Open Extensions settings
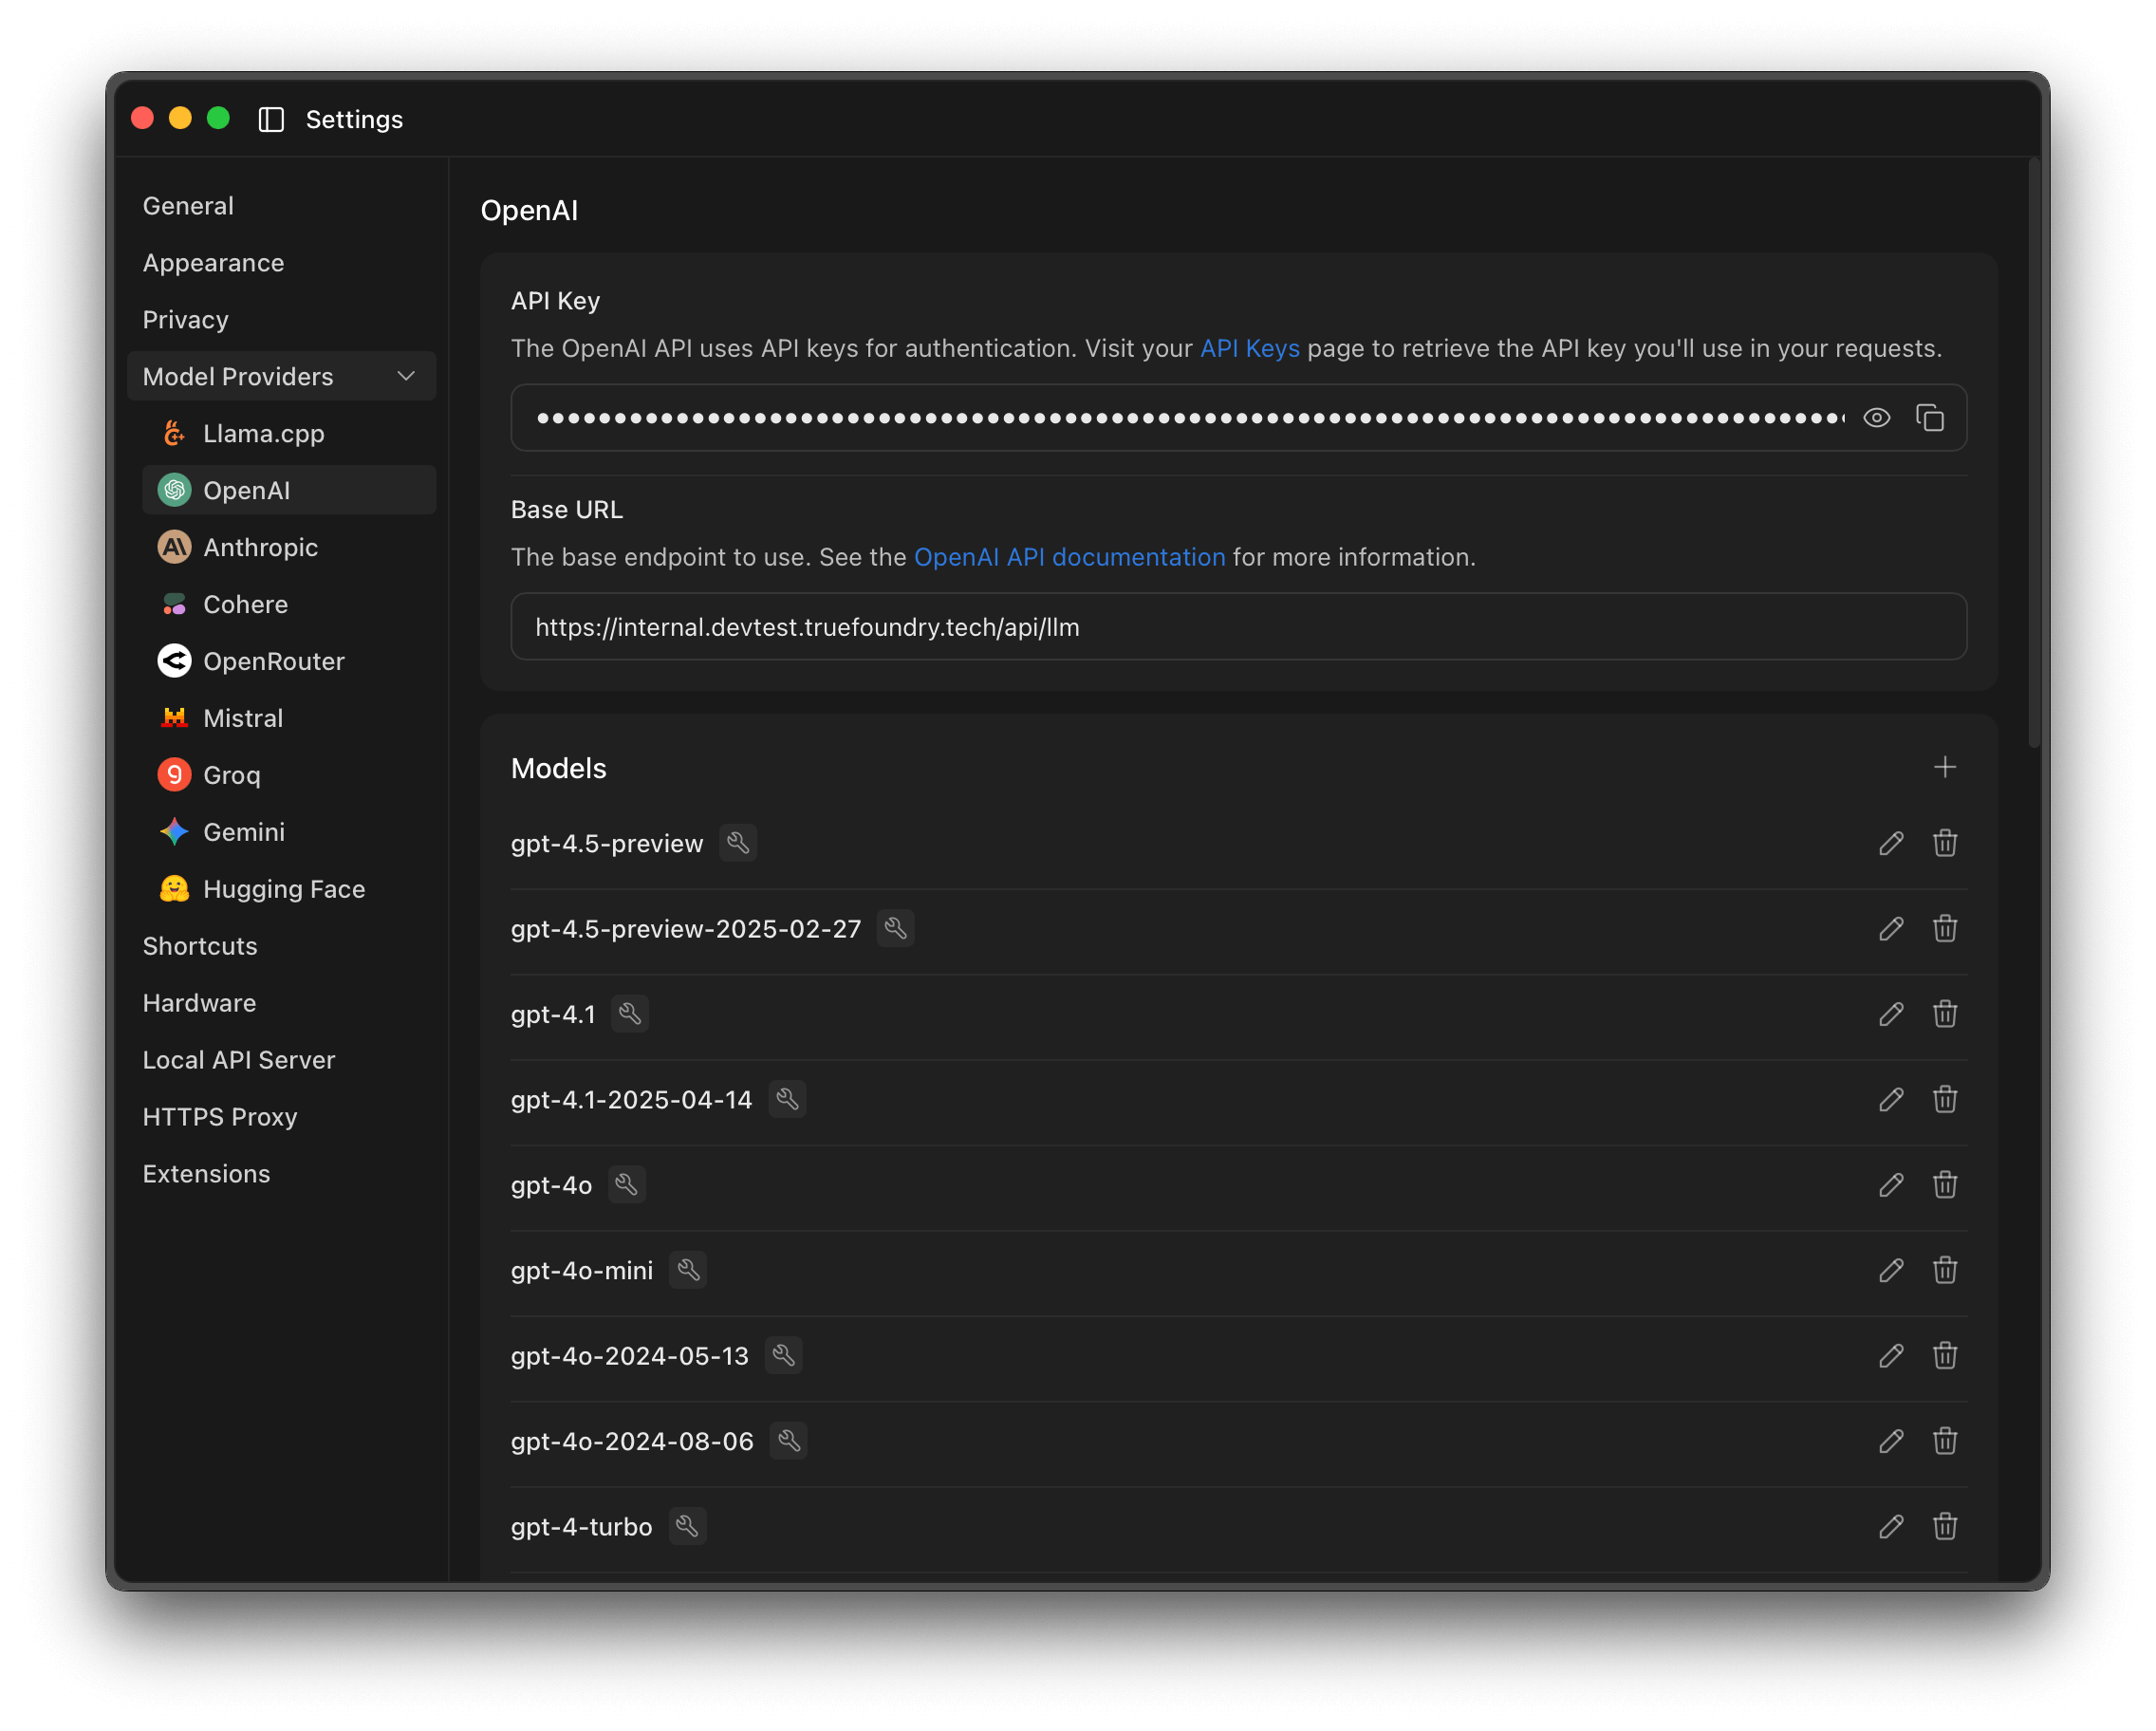This screenshot has height=1731, width=2156. tap(206, 1173)
